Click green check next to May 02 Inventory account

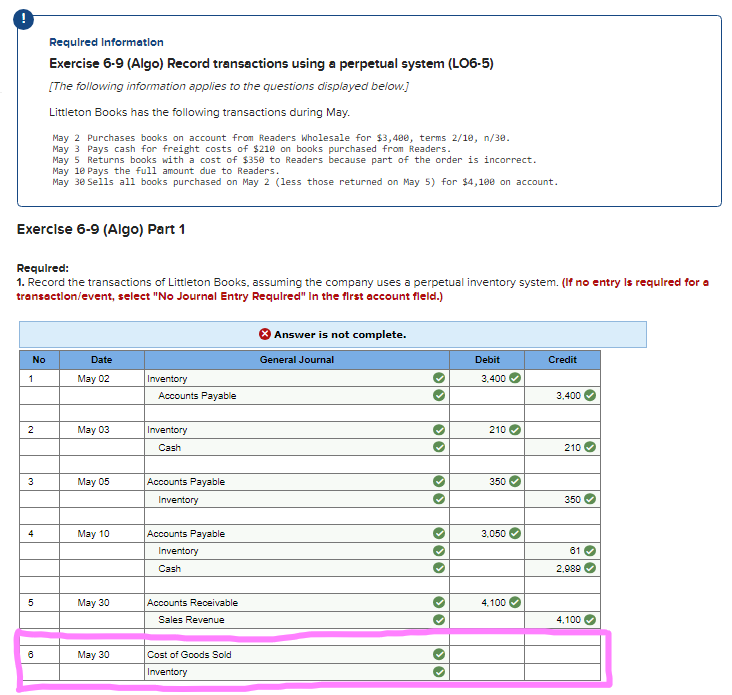[x=439, y=378]
